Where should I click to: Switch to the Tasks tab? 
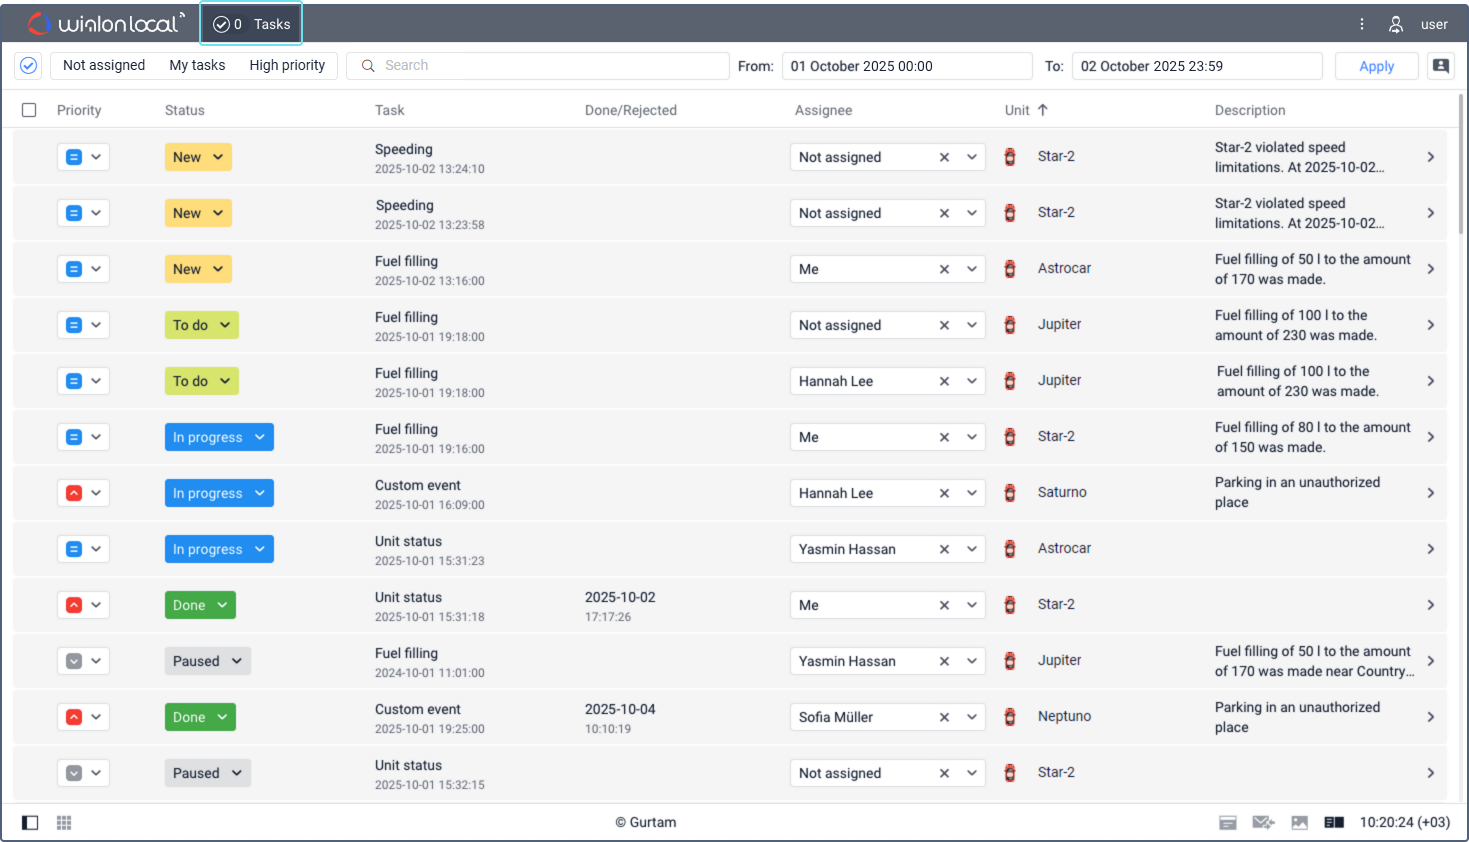(252, 24)
